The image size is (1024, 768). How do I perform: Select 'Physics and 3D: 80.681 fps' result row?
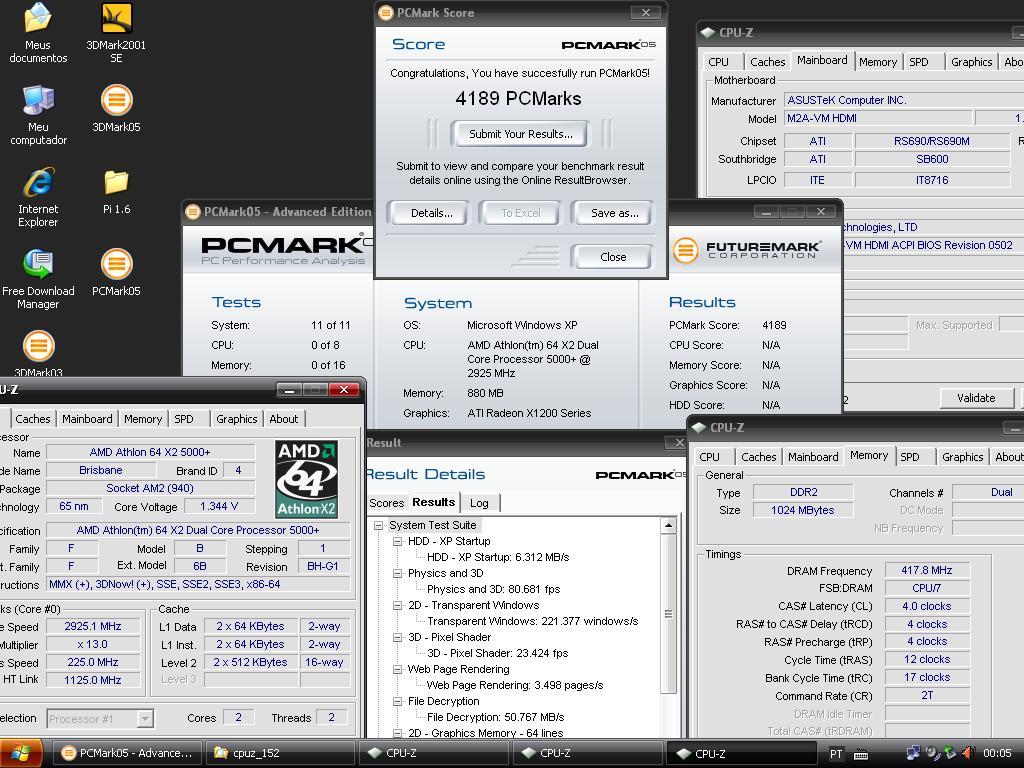point(493,589)
